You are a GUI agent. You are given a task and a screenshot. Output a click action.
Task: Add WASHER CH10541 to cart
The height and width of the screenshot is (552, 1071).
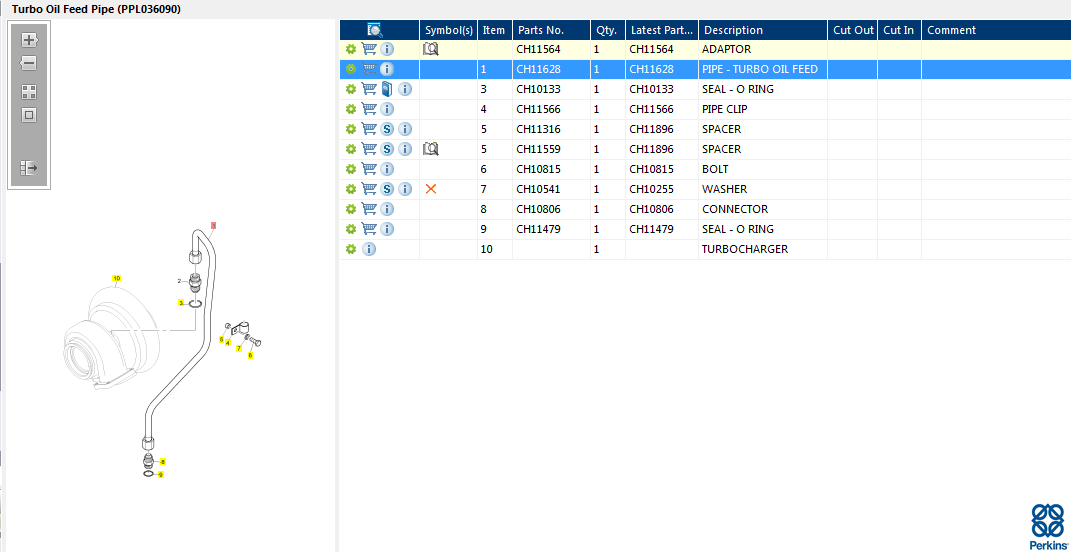click(x=369, y=189)
